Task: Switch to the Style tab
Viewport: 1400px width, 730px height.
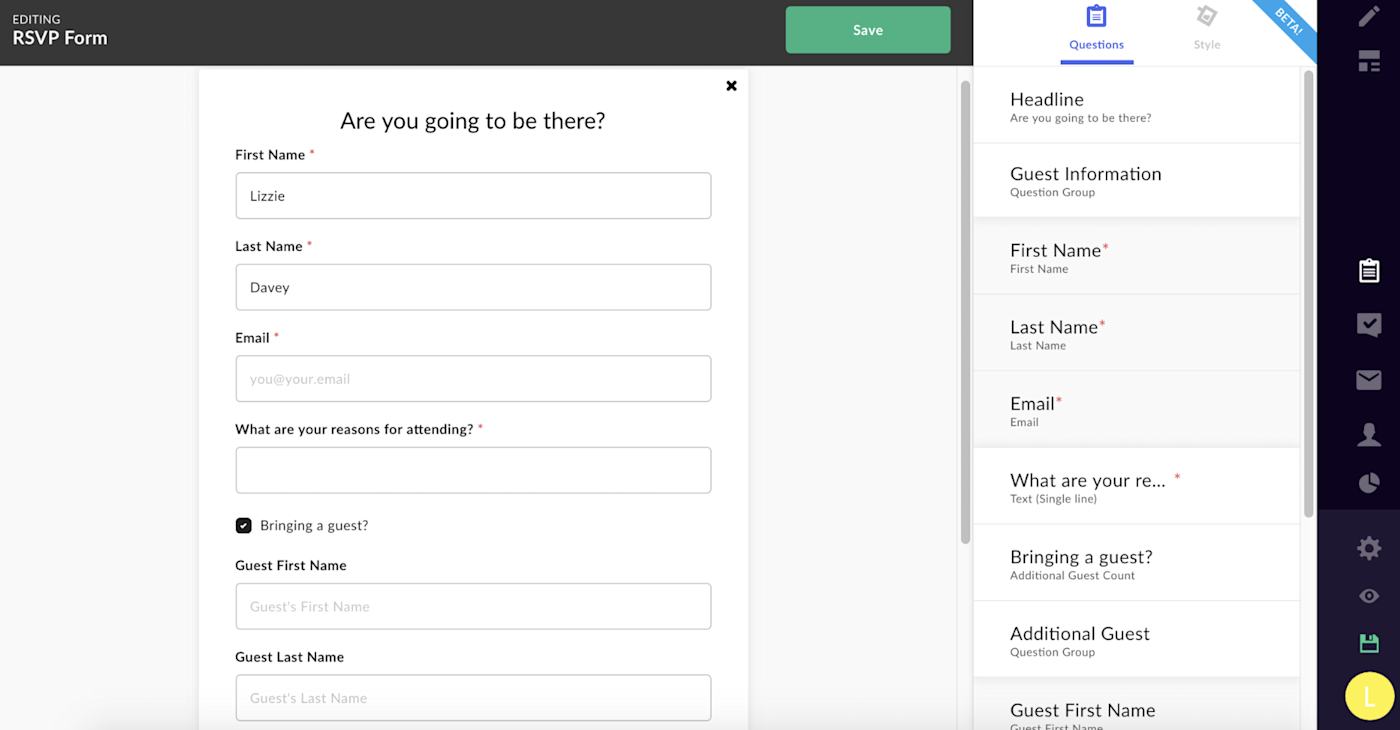Action: pos(1206,30)
